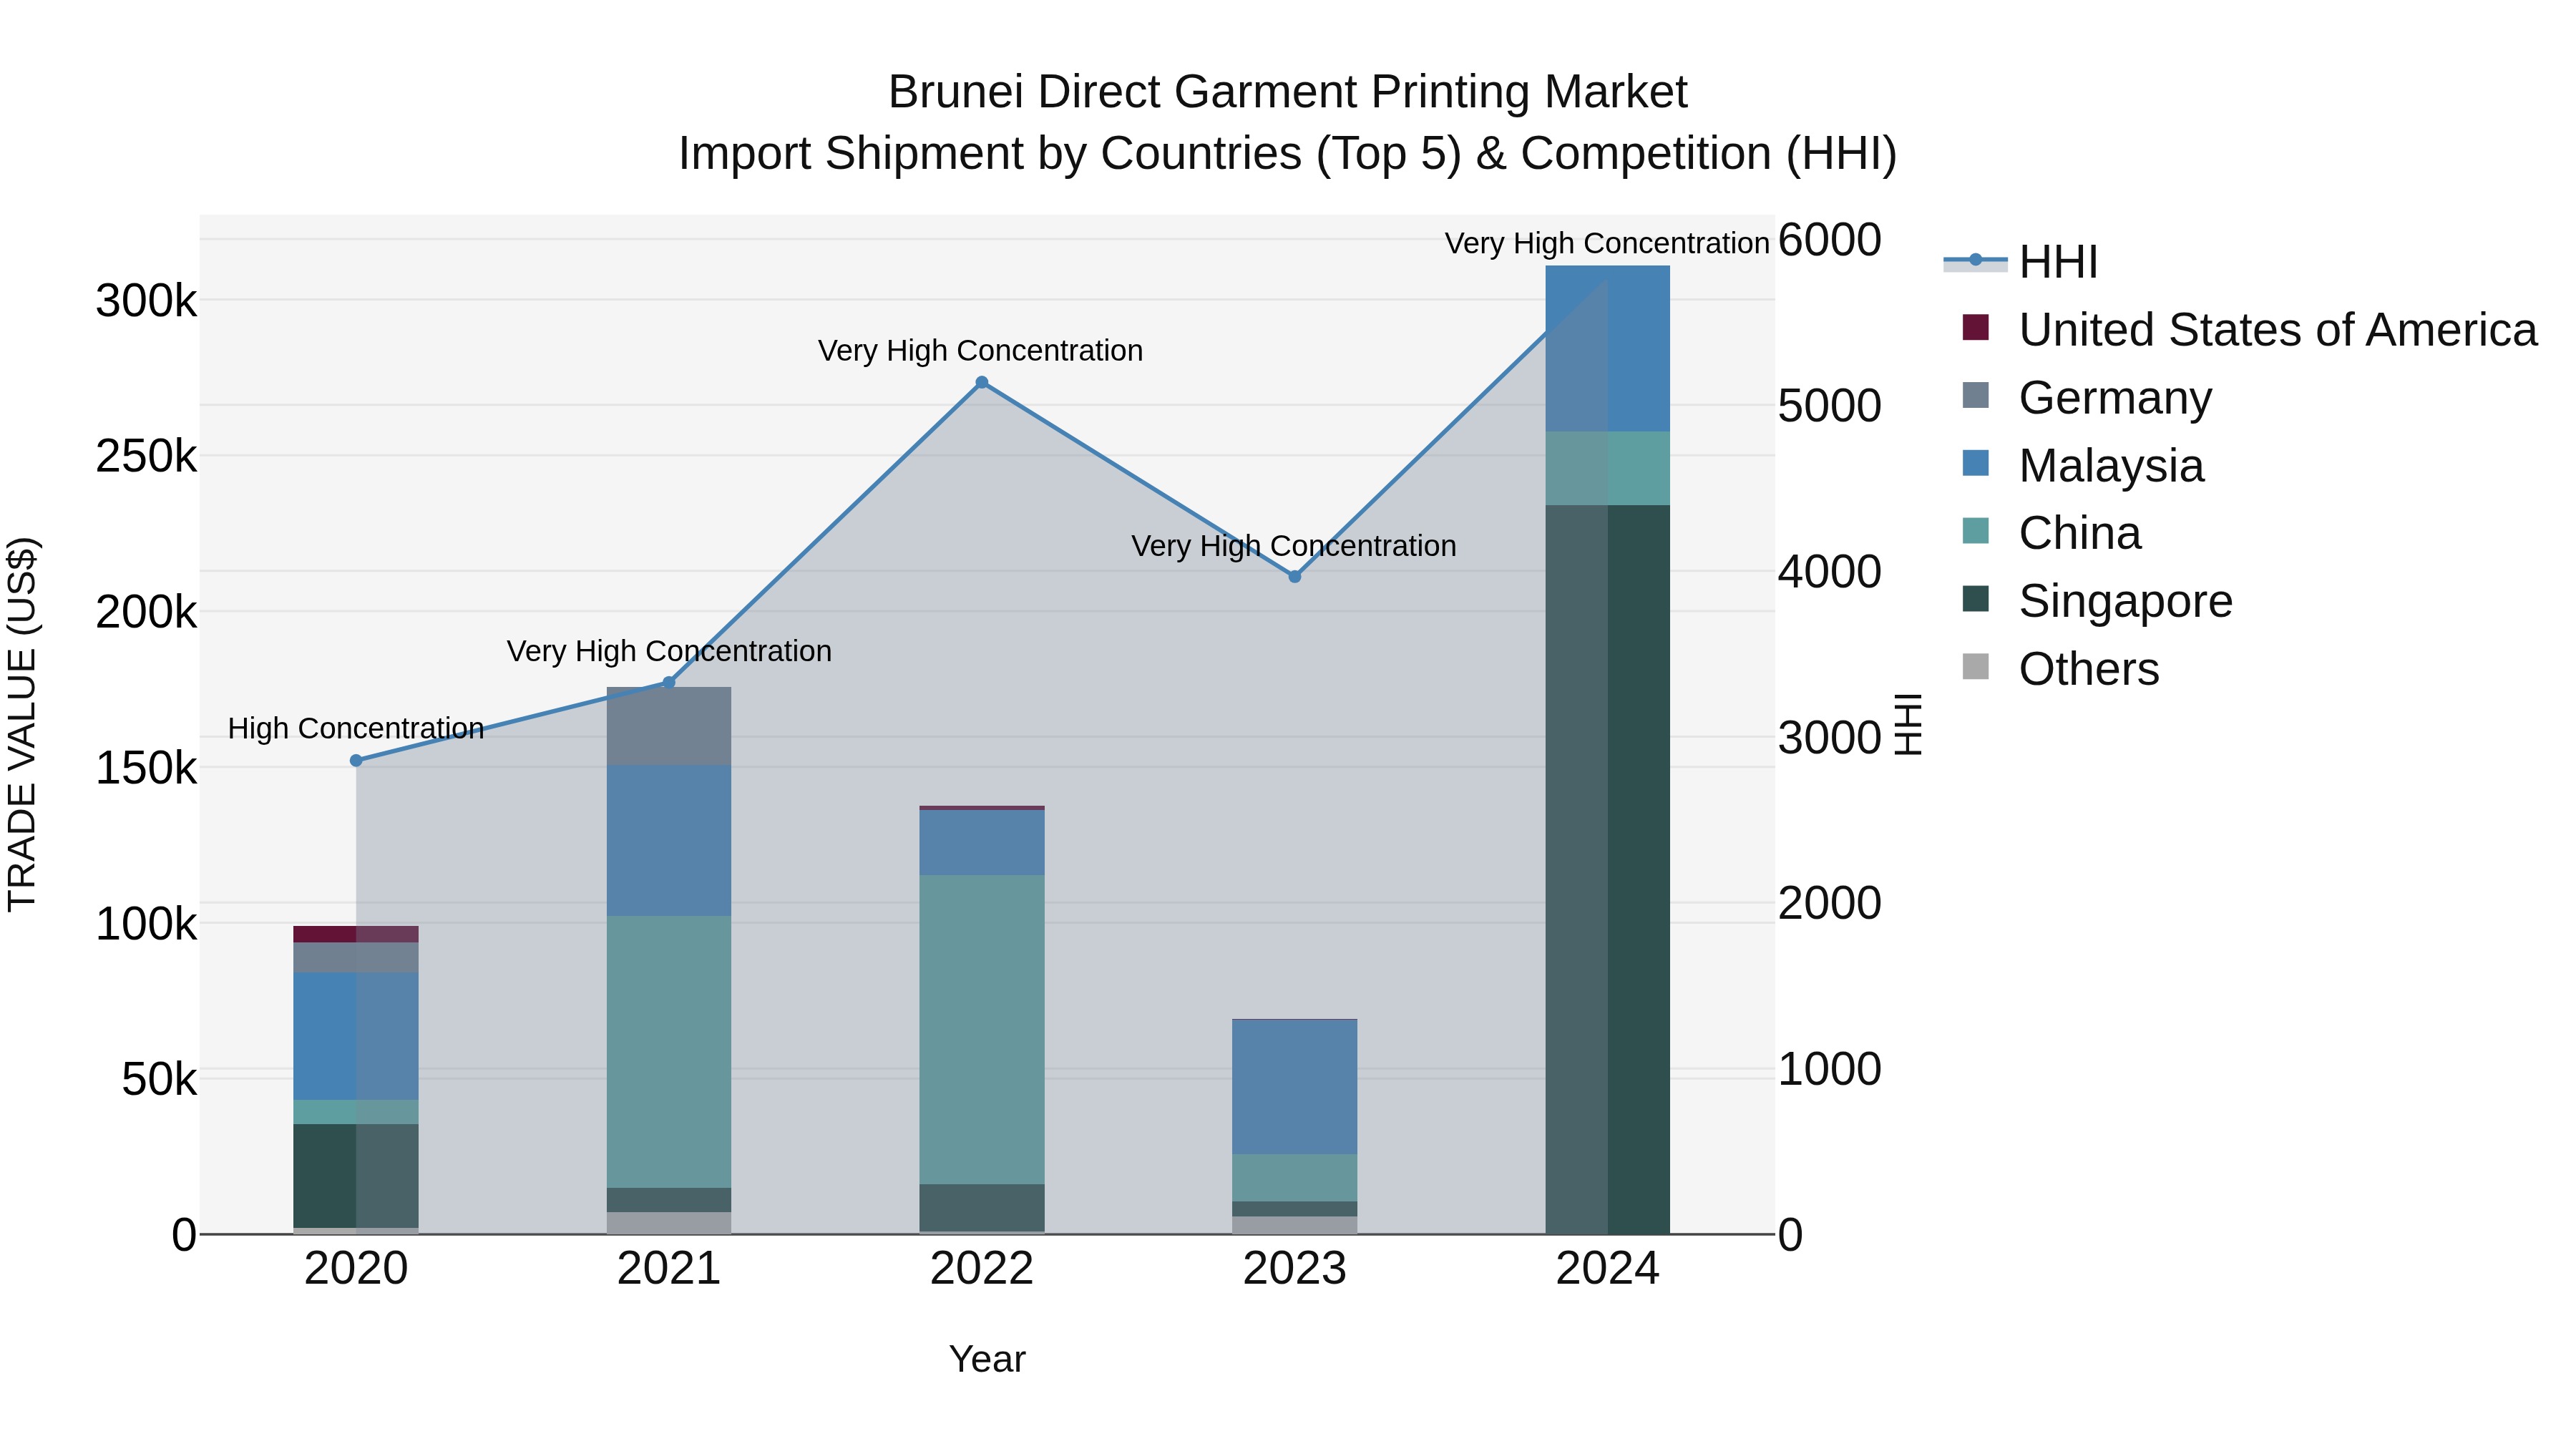2576x1449 pixels.
Task: Click the Others gray legend swatch
Action: pyautogui.click(x=1976, y=666)
